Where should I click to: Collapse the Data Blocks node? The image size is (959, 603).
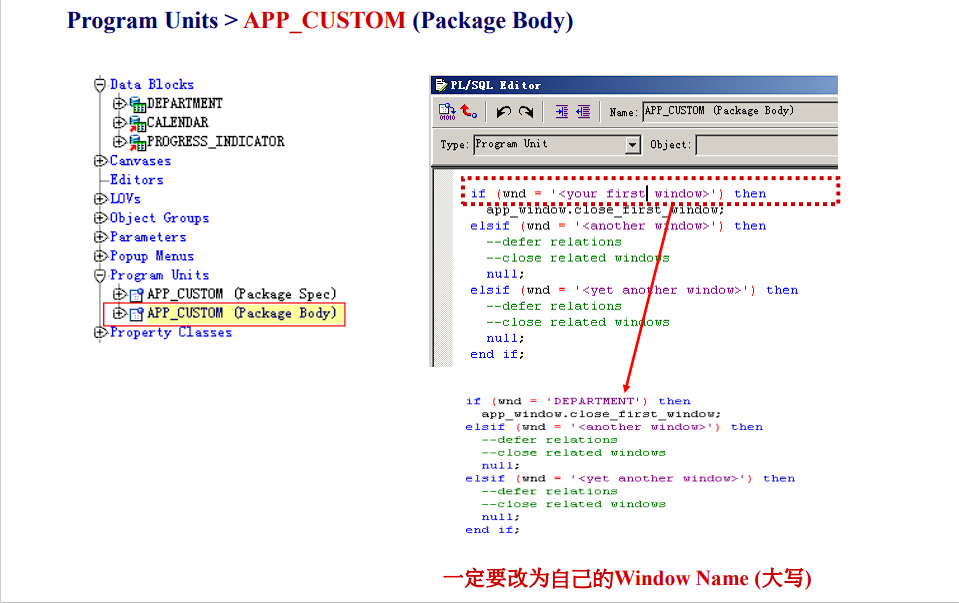100,84
